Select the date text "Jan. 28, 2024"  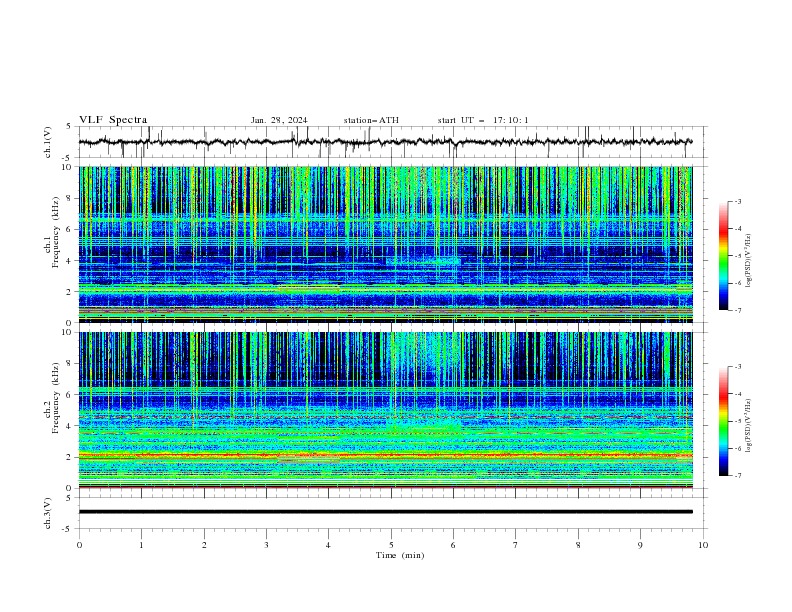tap(279, 120)
